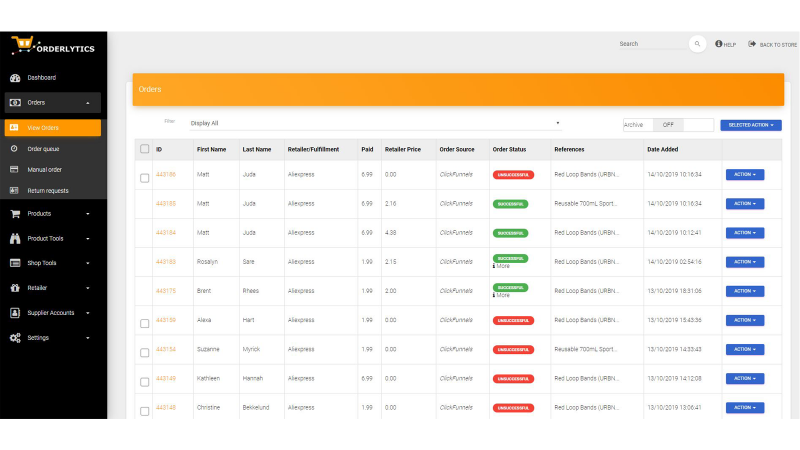Expand the Product Tools sidebar menu
The height and width of the screenshot is (450, 800).
[88, 239]
